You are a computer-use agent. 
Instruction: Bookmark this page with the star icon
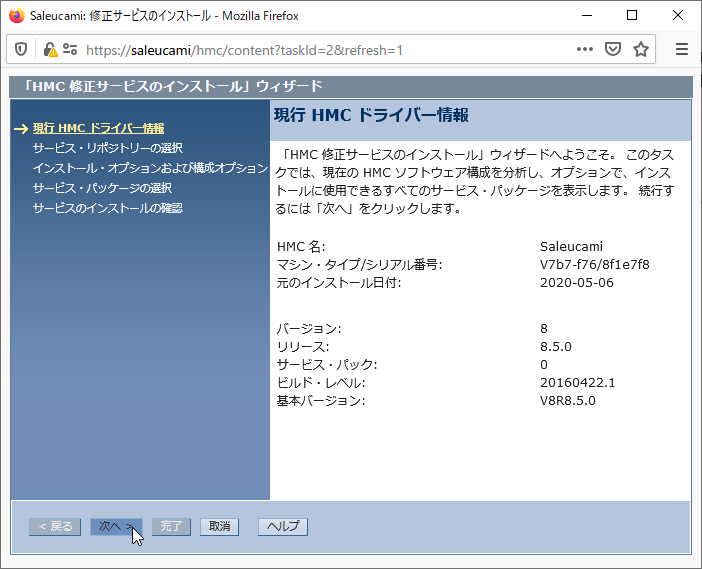641,49
